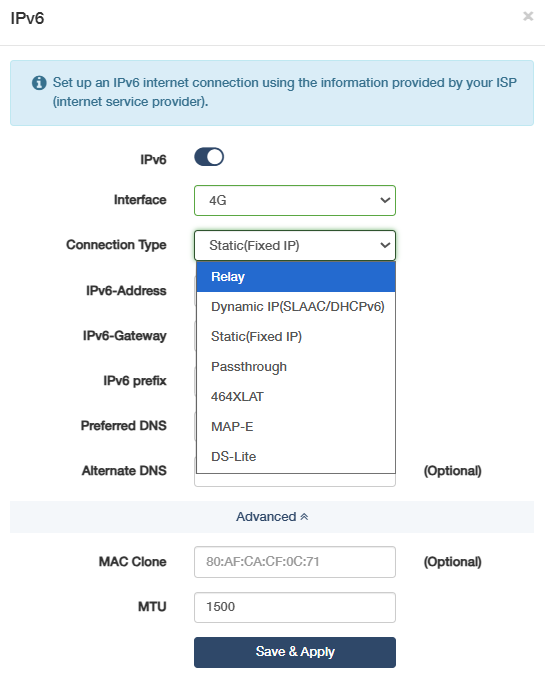The width and height of the screenshot is (545, 676).
Task: Click the MTU field showing 1500
Action: [295, 607]
